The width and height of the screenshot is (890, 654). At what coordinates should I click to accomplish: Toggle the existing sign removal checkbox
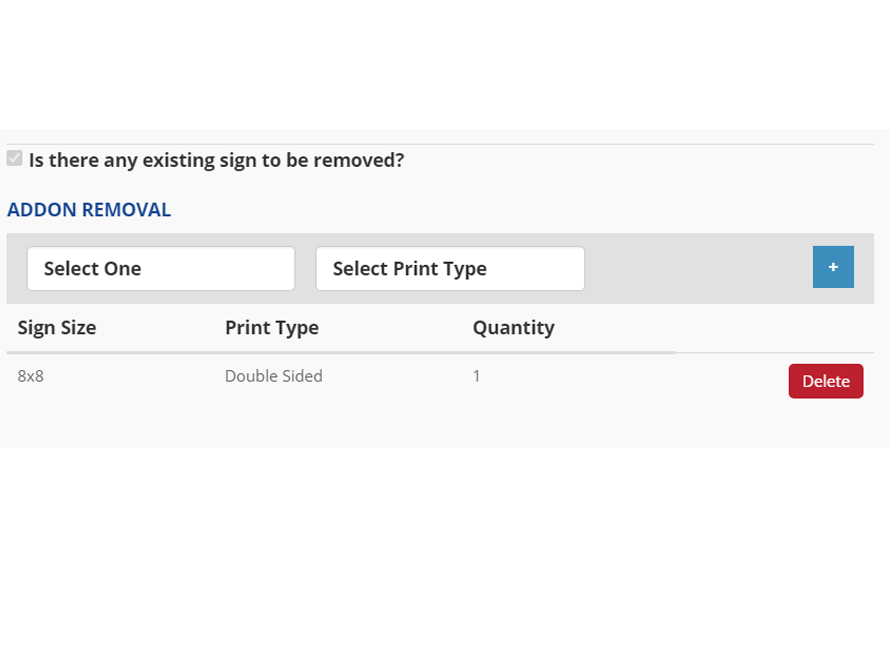(x=15, y=159)
